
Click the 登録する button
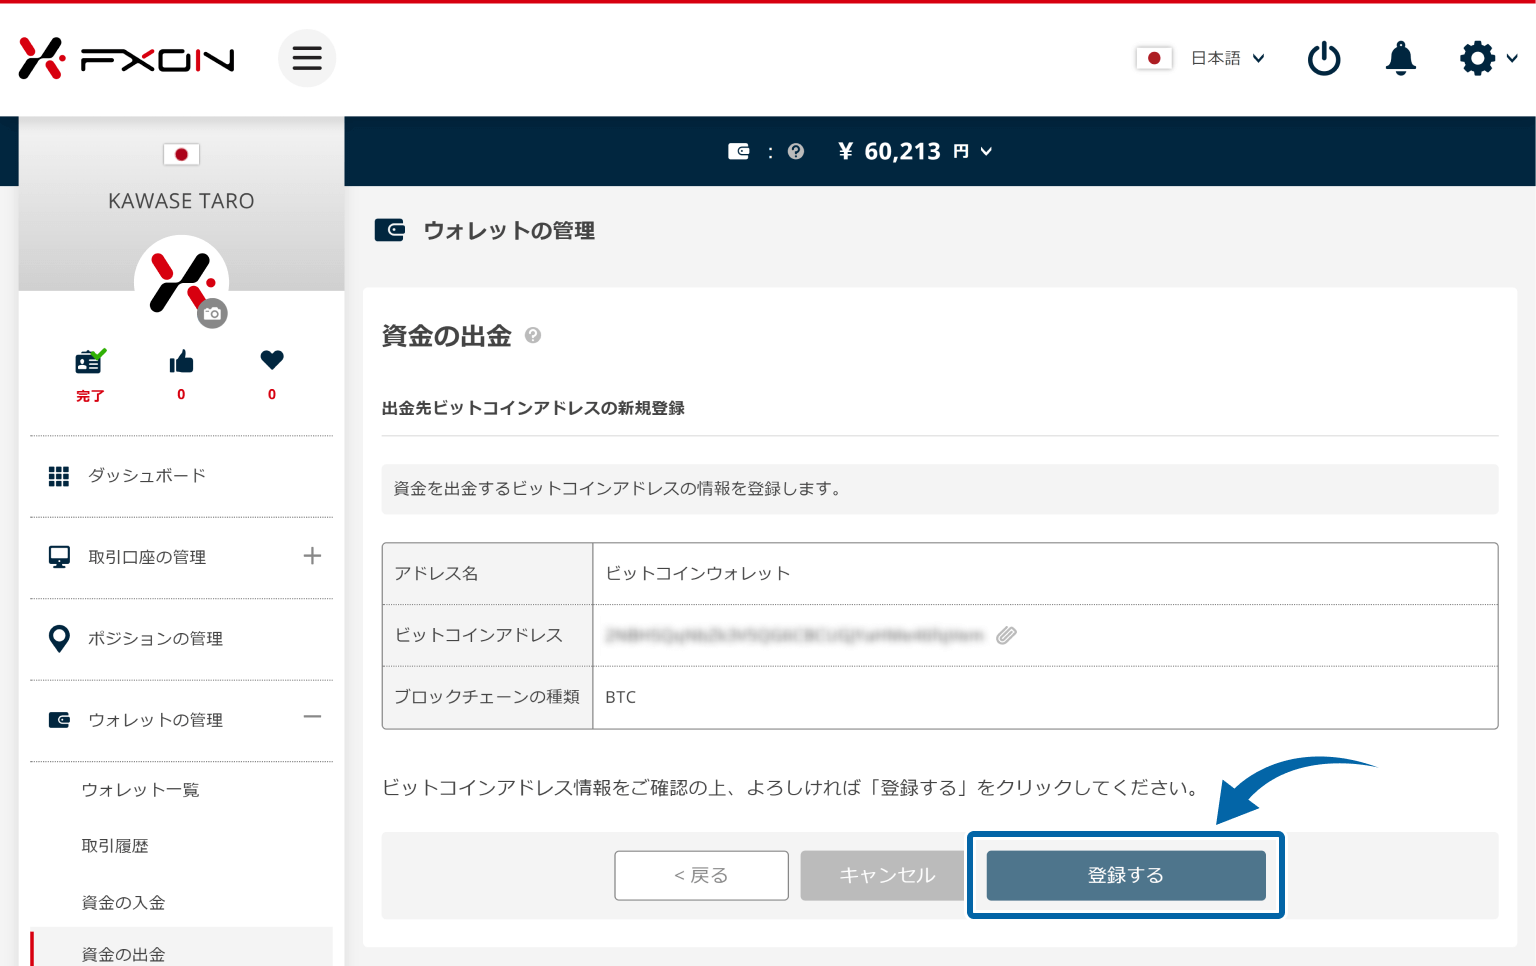(1126, 876)
